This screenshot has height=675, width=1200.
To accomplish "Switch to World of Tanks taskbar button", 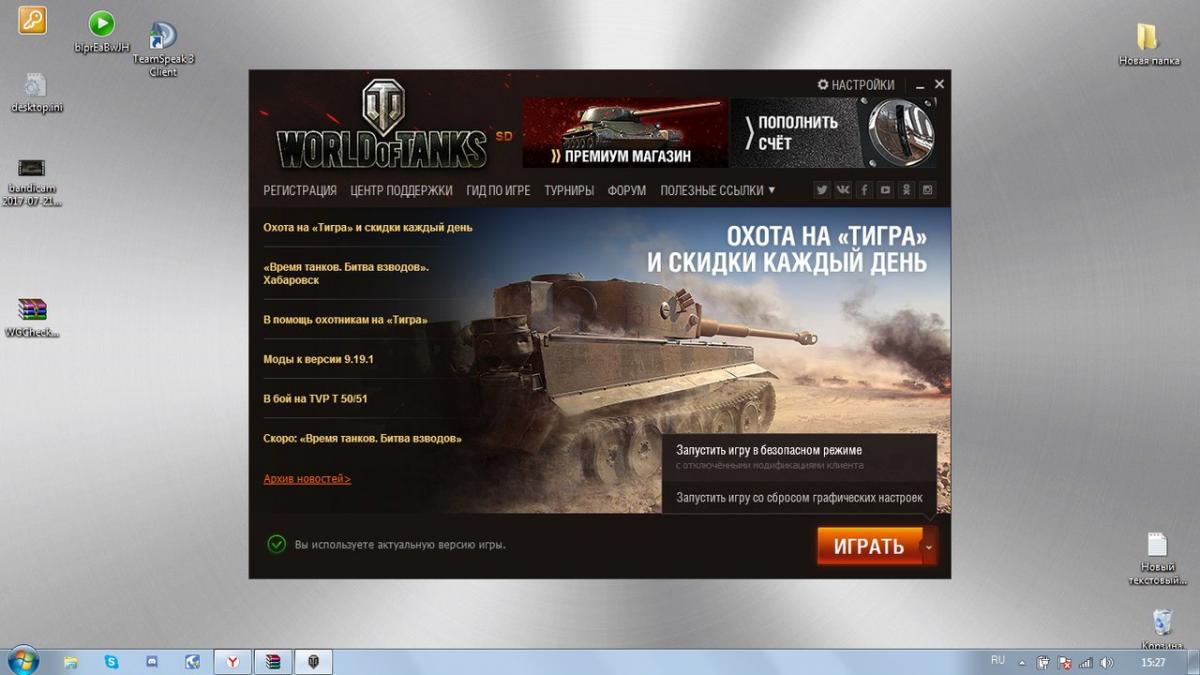I will [313, 662].
